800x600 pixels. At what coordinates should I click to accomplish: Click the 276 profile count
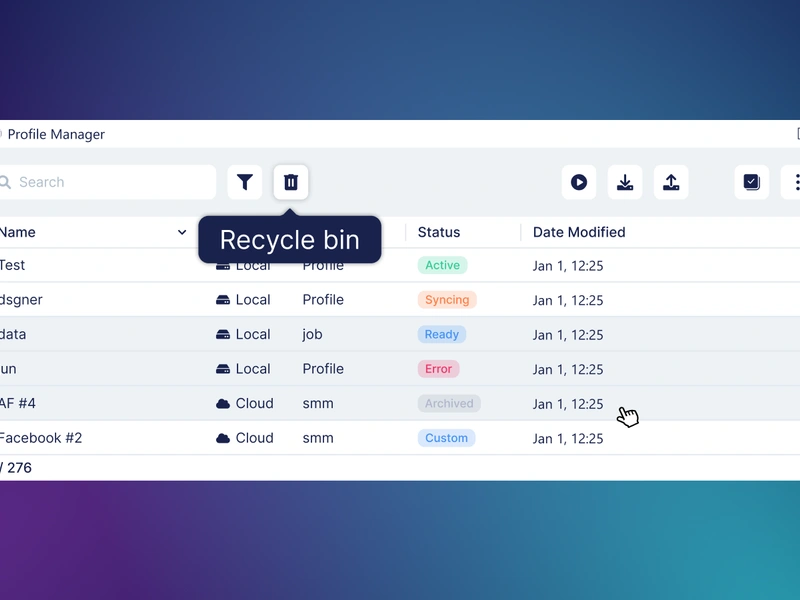pyautogui.click(x=19, y=468)
